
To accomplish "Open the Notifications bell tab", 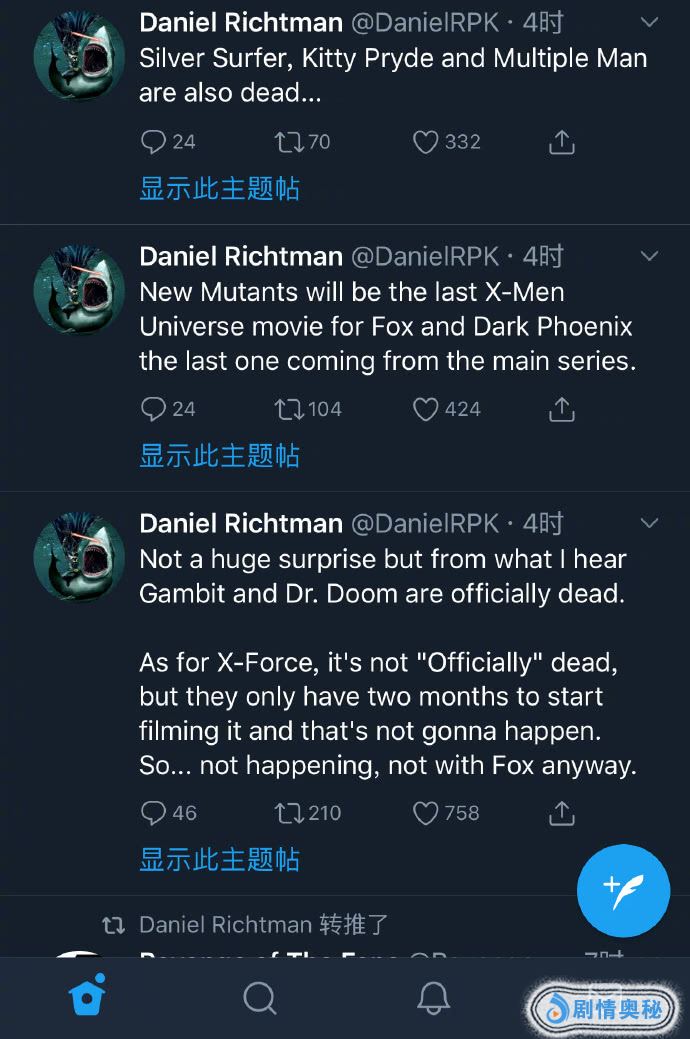I will [x=432, y=997].
